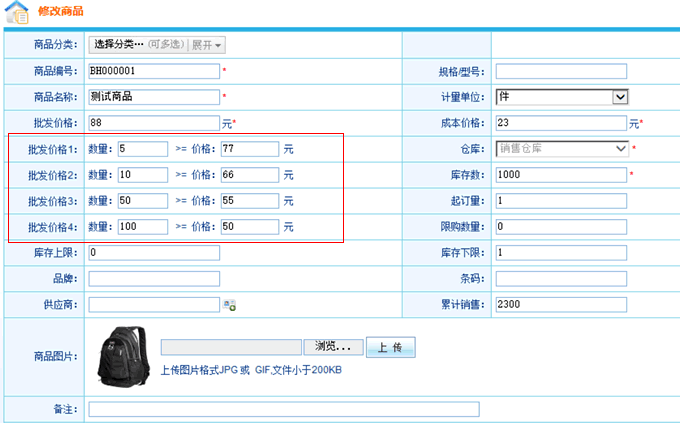The width and height of the screenshot is (680, 423).
Task: Click the 批发价格2 price field with 66
Action: pyautogui.click(x=250, y=175)
